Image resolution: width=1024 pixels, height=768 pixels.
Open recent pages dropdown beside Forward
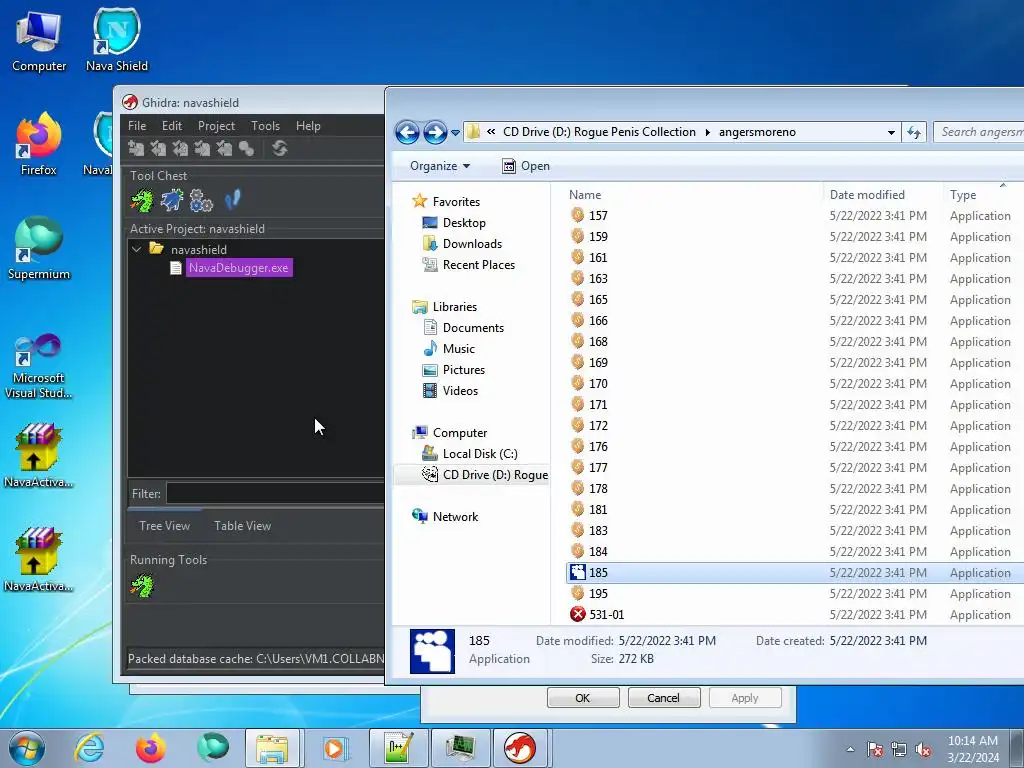coord(455,133)
